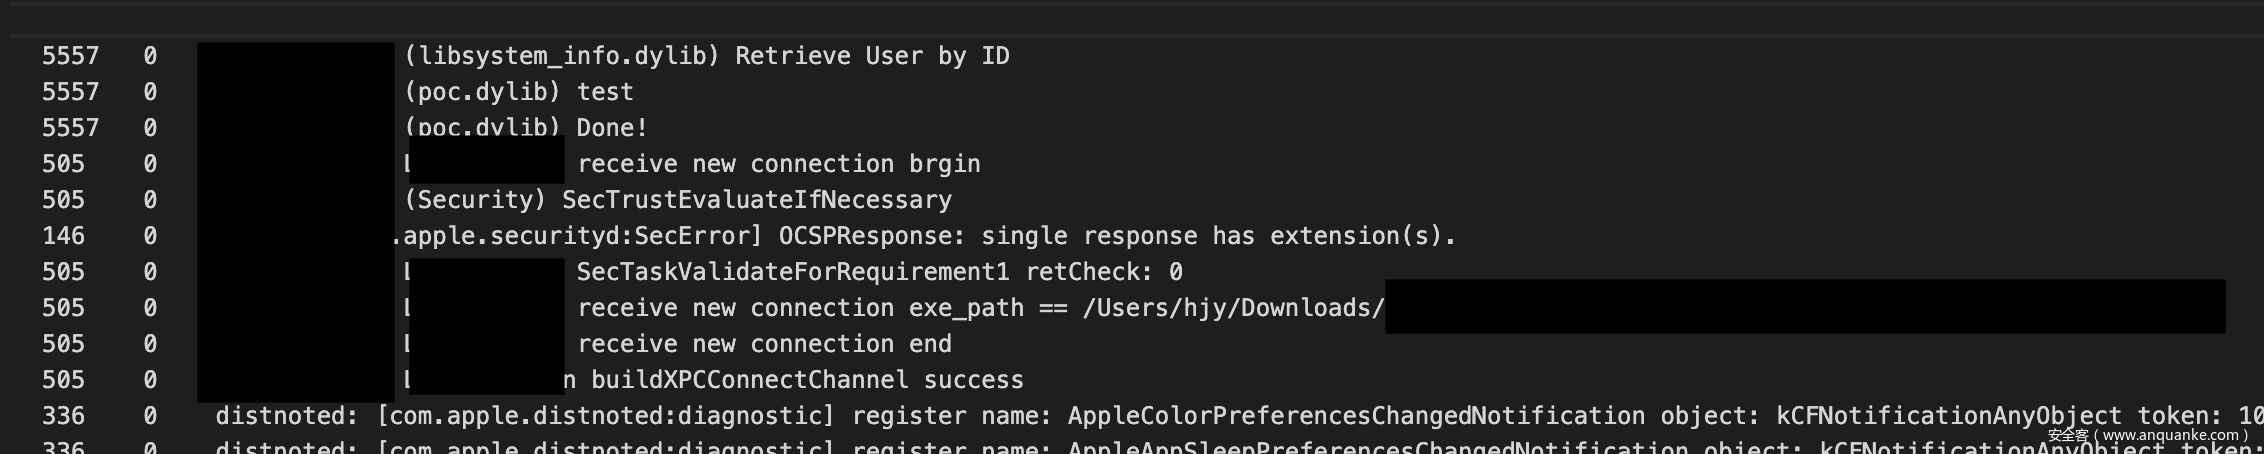Select the "(poc.dylib) test" log entry
This screenshot has width=2264, height=454.
coord(519,92)
